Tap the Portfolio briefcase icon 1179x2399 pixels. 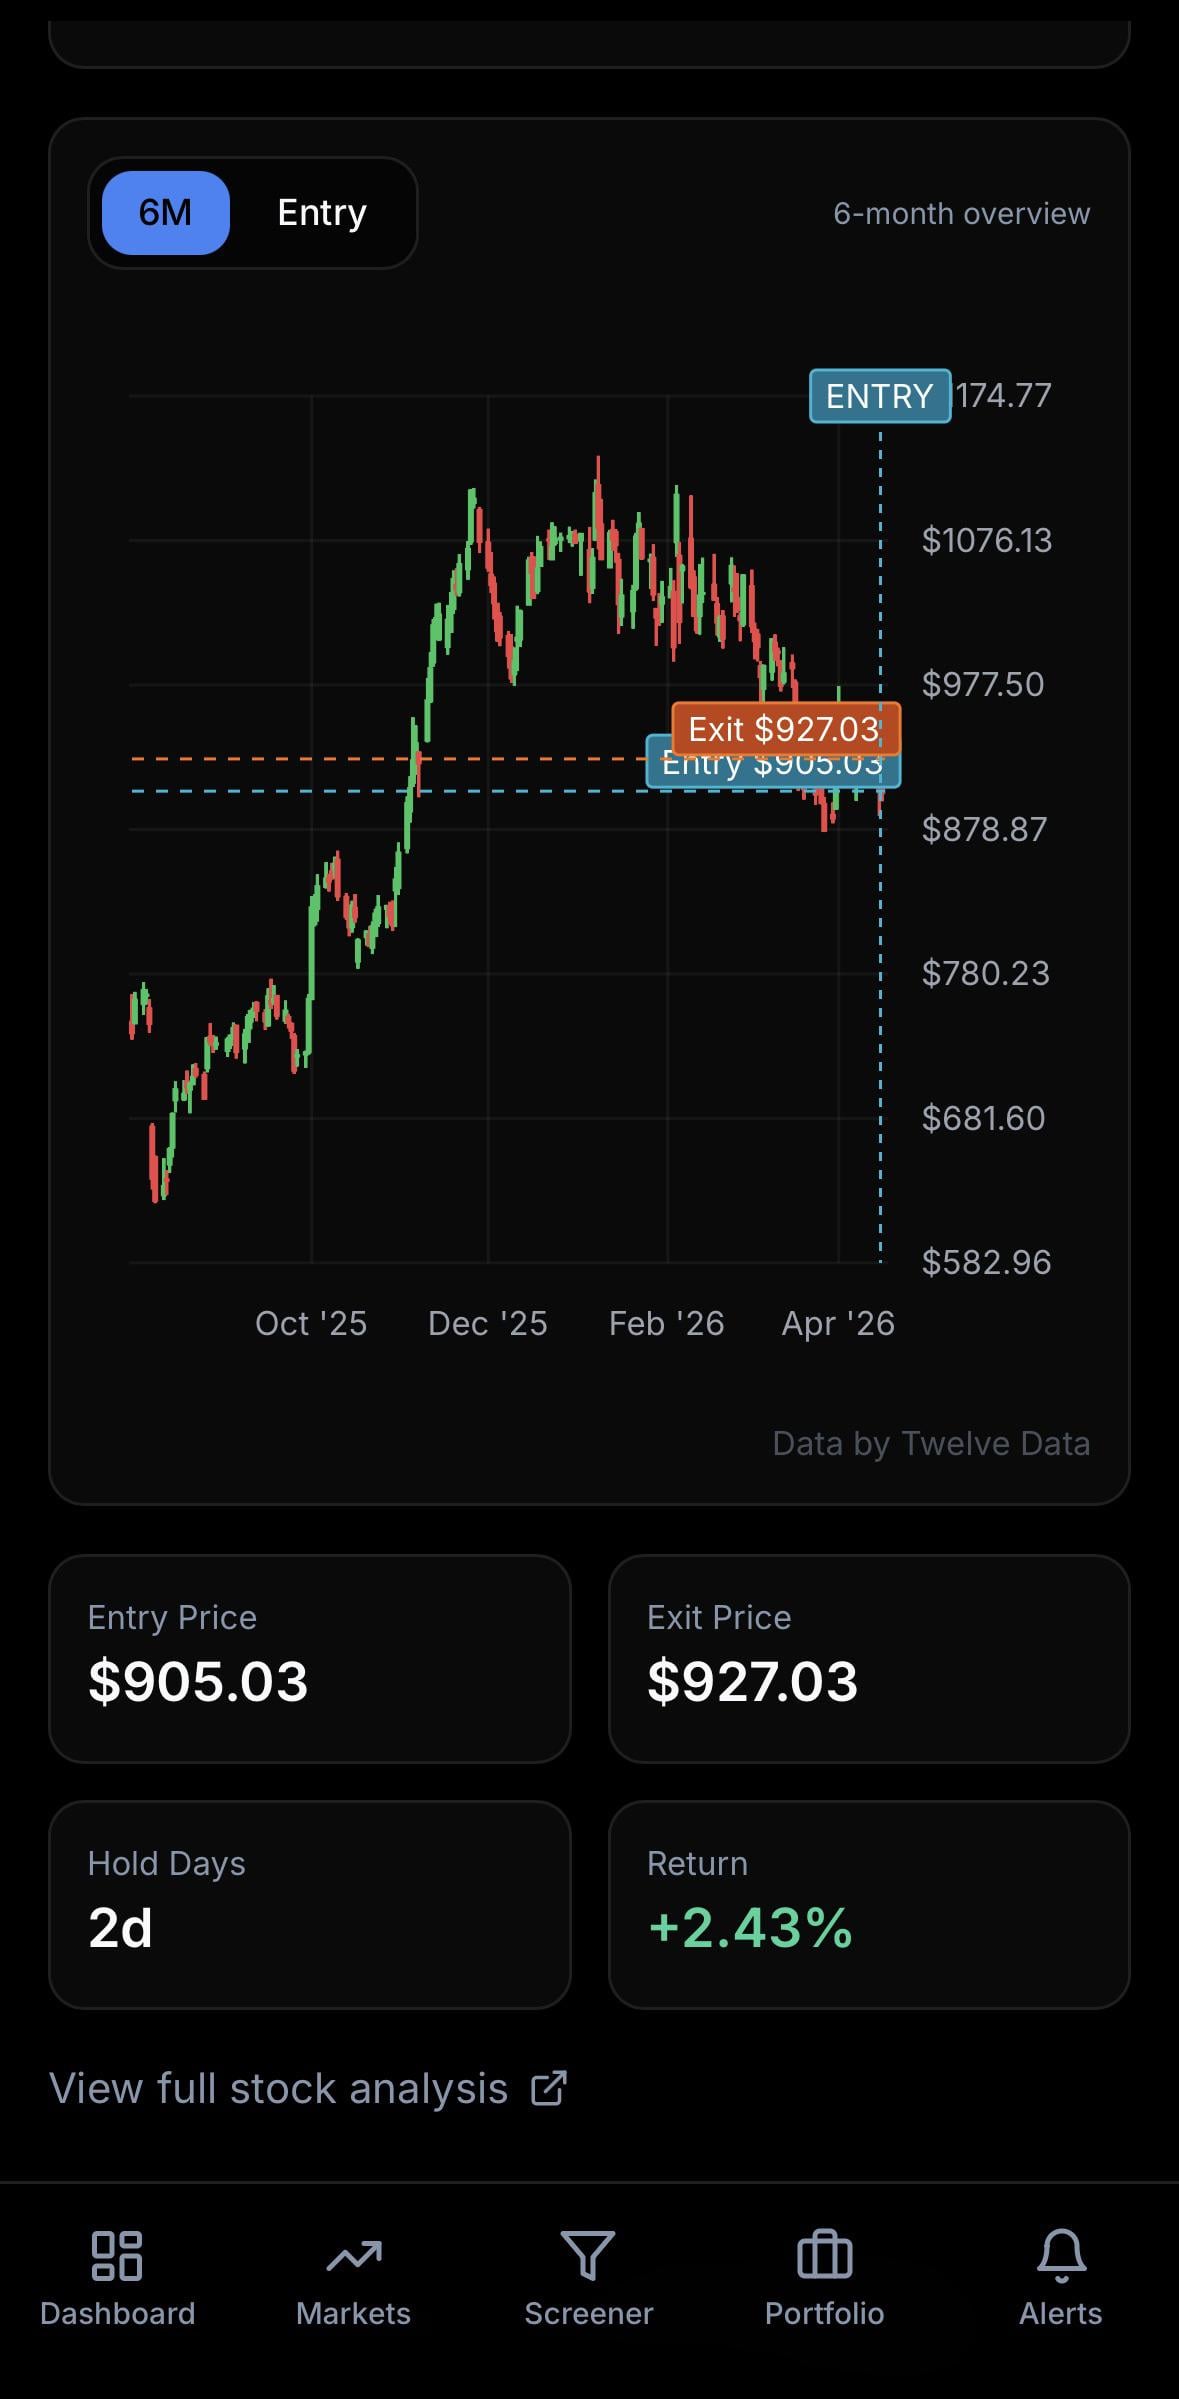pos(824,2255)
